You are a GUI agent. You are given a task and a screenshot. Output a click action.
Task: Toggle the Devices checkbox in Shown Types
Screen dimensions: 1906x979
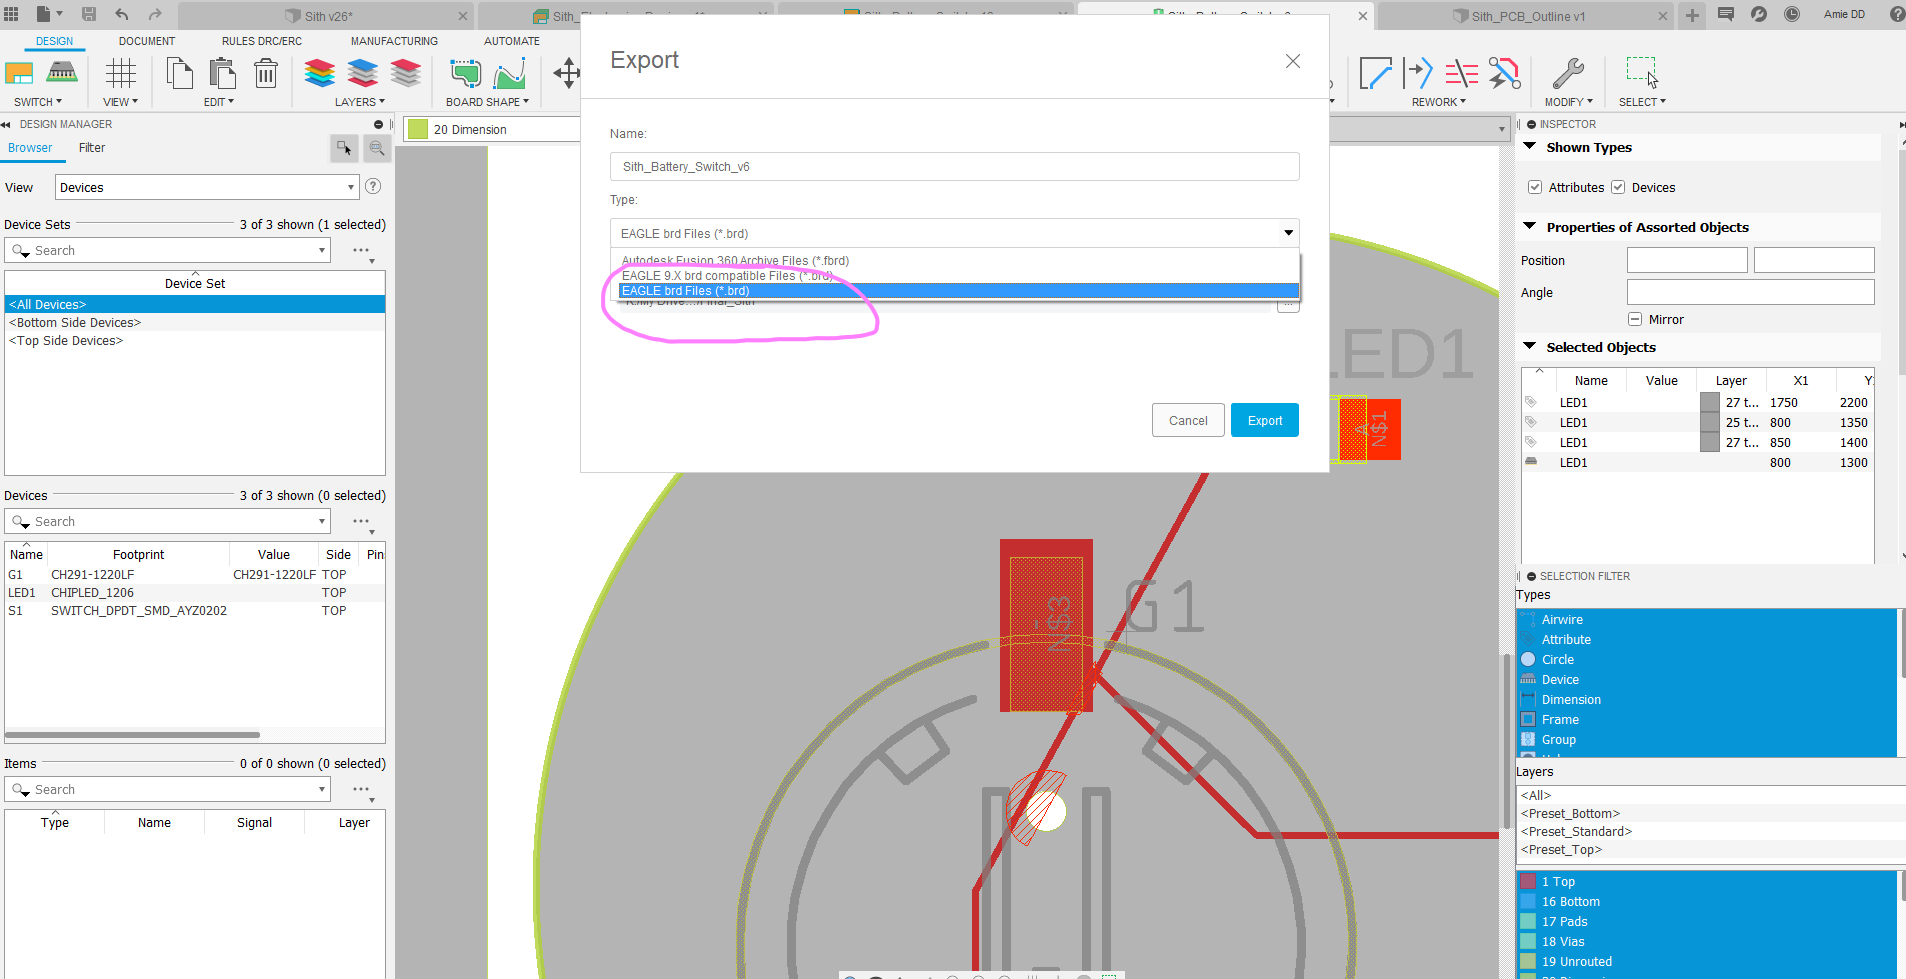(1618, 187)
